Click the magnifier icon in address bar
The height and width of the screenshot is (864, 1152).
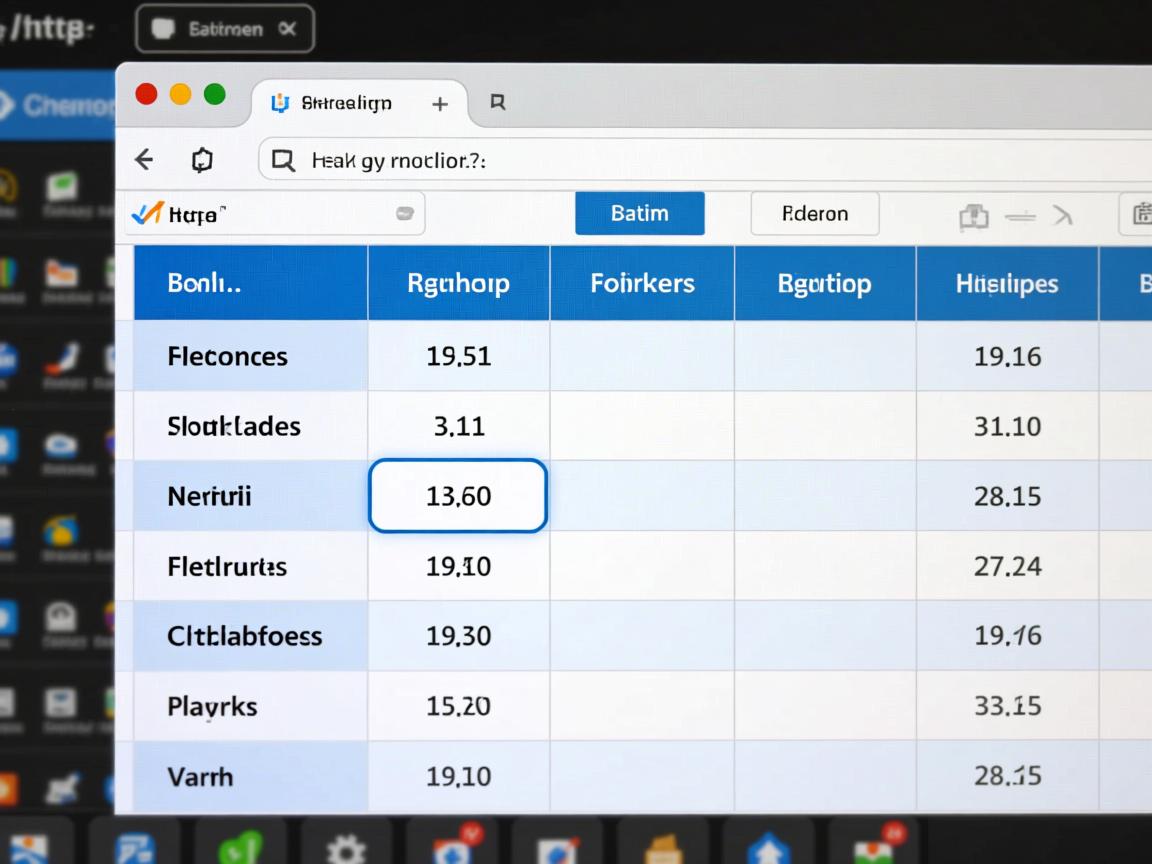pos(284,161)
